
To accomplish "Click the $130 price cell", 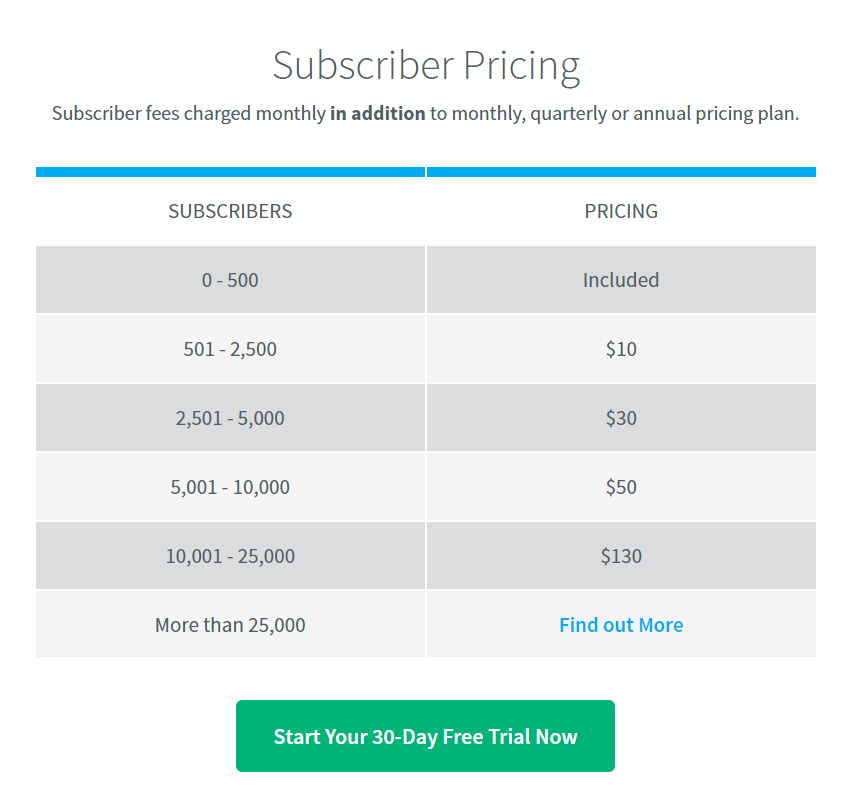I will [621, 556].
